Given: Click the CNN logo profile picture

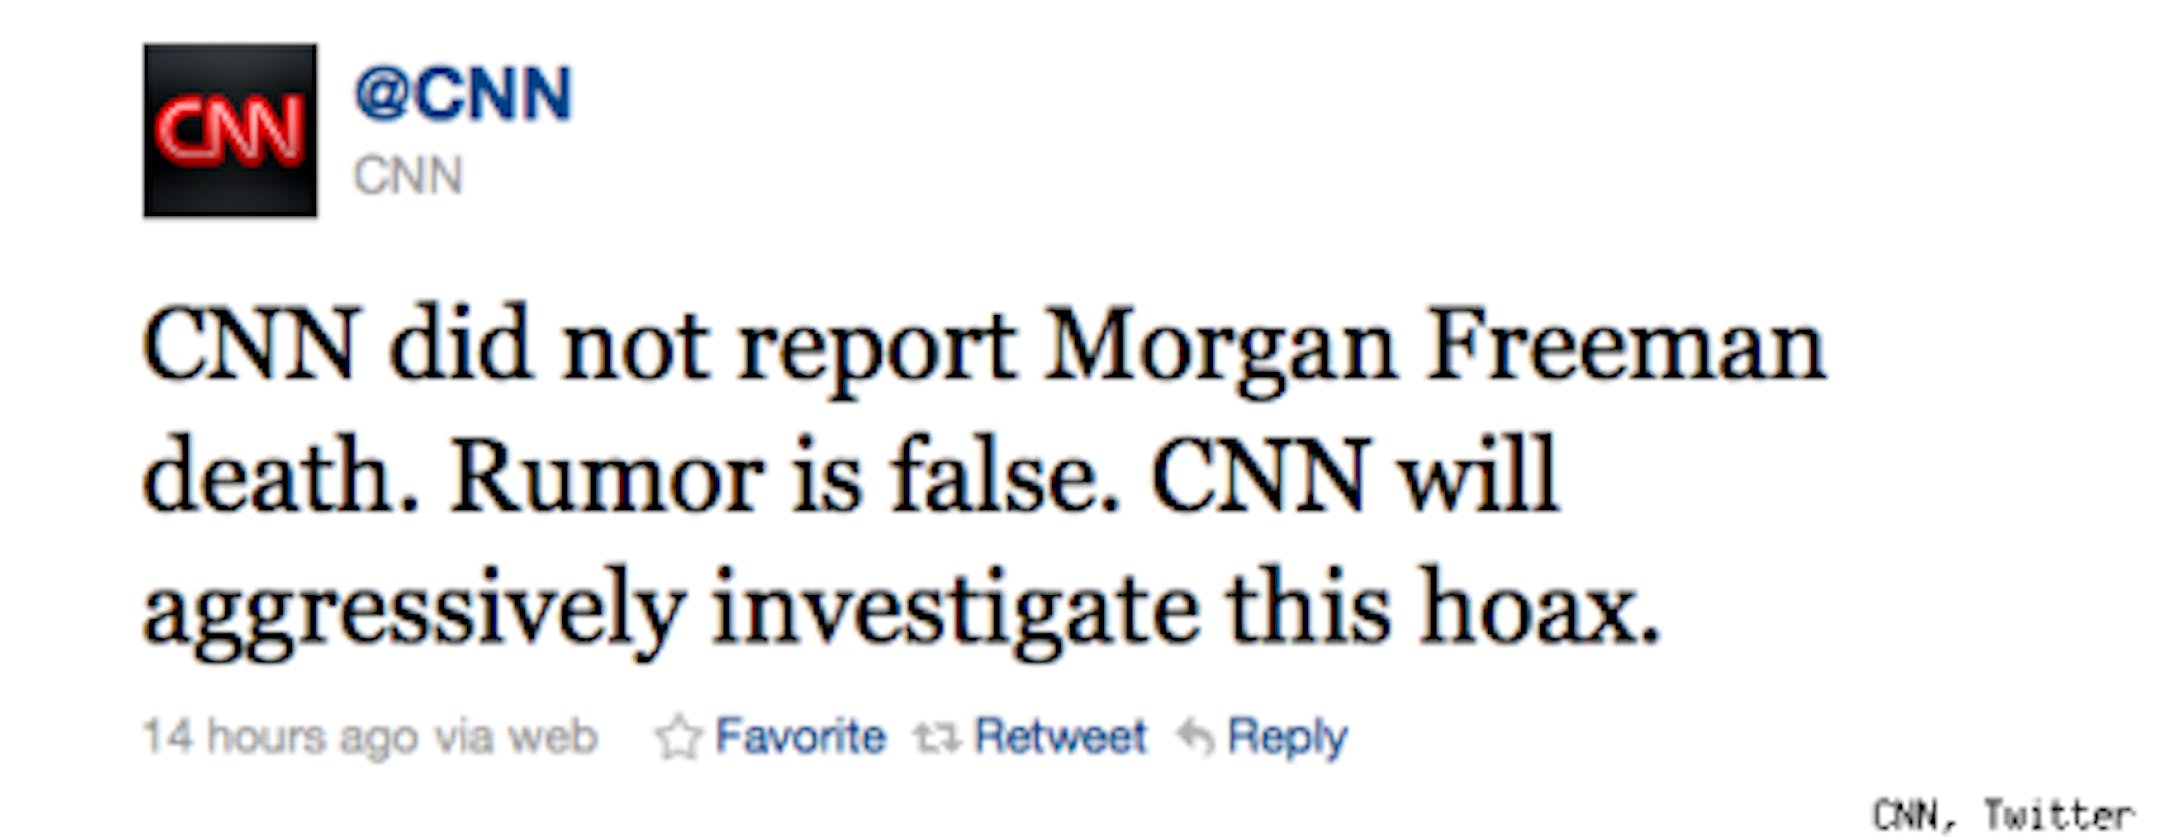Looking at the screenshot, I should click(x=230, y=130).
